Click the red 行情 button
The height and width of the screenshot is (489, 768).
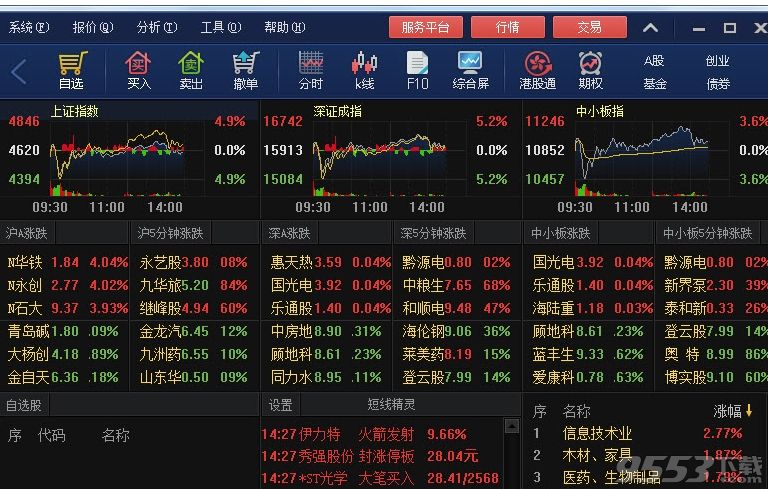click(x=507, y=27)
